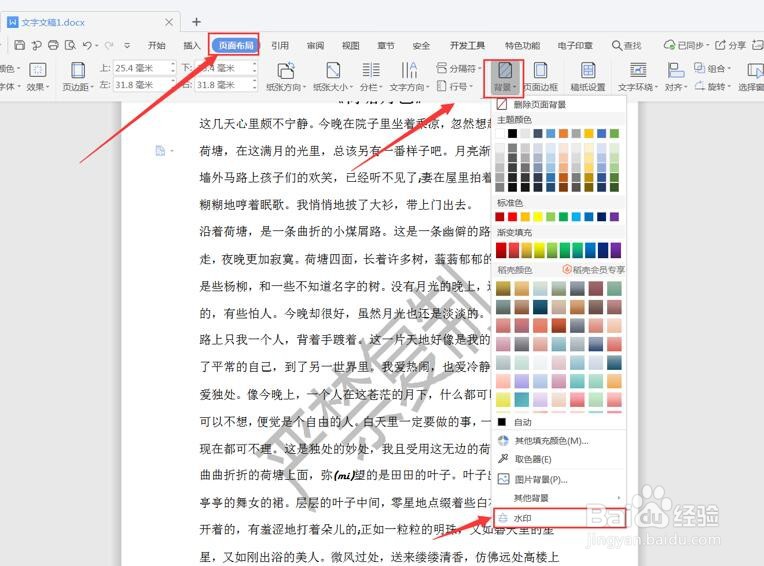
Task: Collapse the 背景 background dropdown button
Action: 504,77
